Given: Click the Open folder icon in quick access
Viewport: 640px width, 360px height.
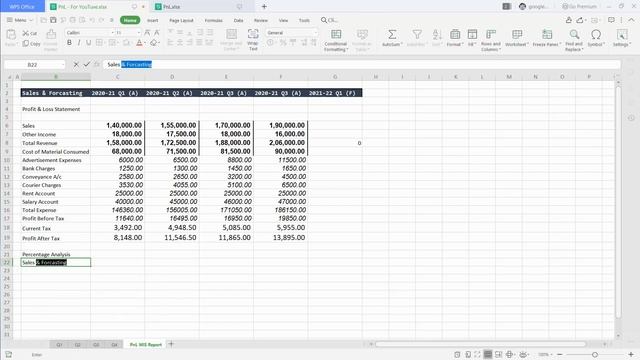Looking at the screenshot, I should pyautogui.click(x=43, y=20).
